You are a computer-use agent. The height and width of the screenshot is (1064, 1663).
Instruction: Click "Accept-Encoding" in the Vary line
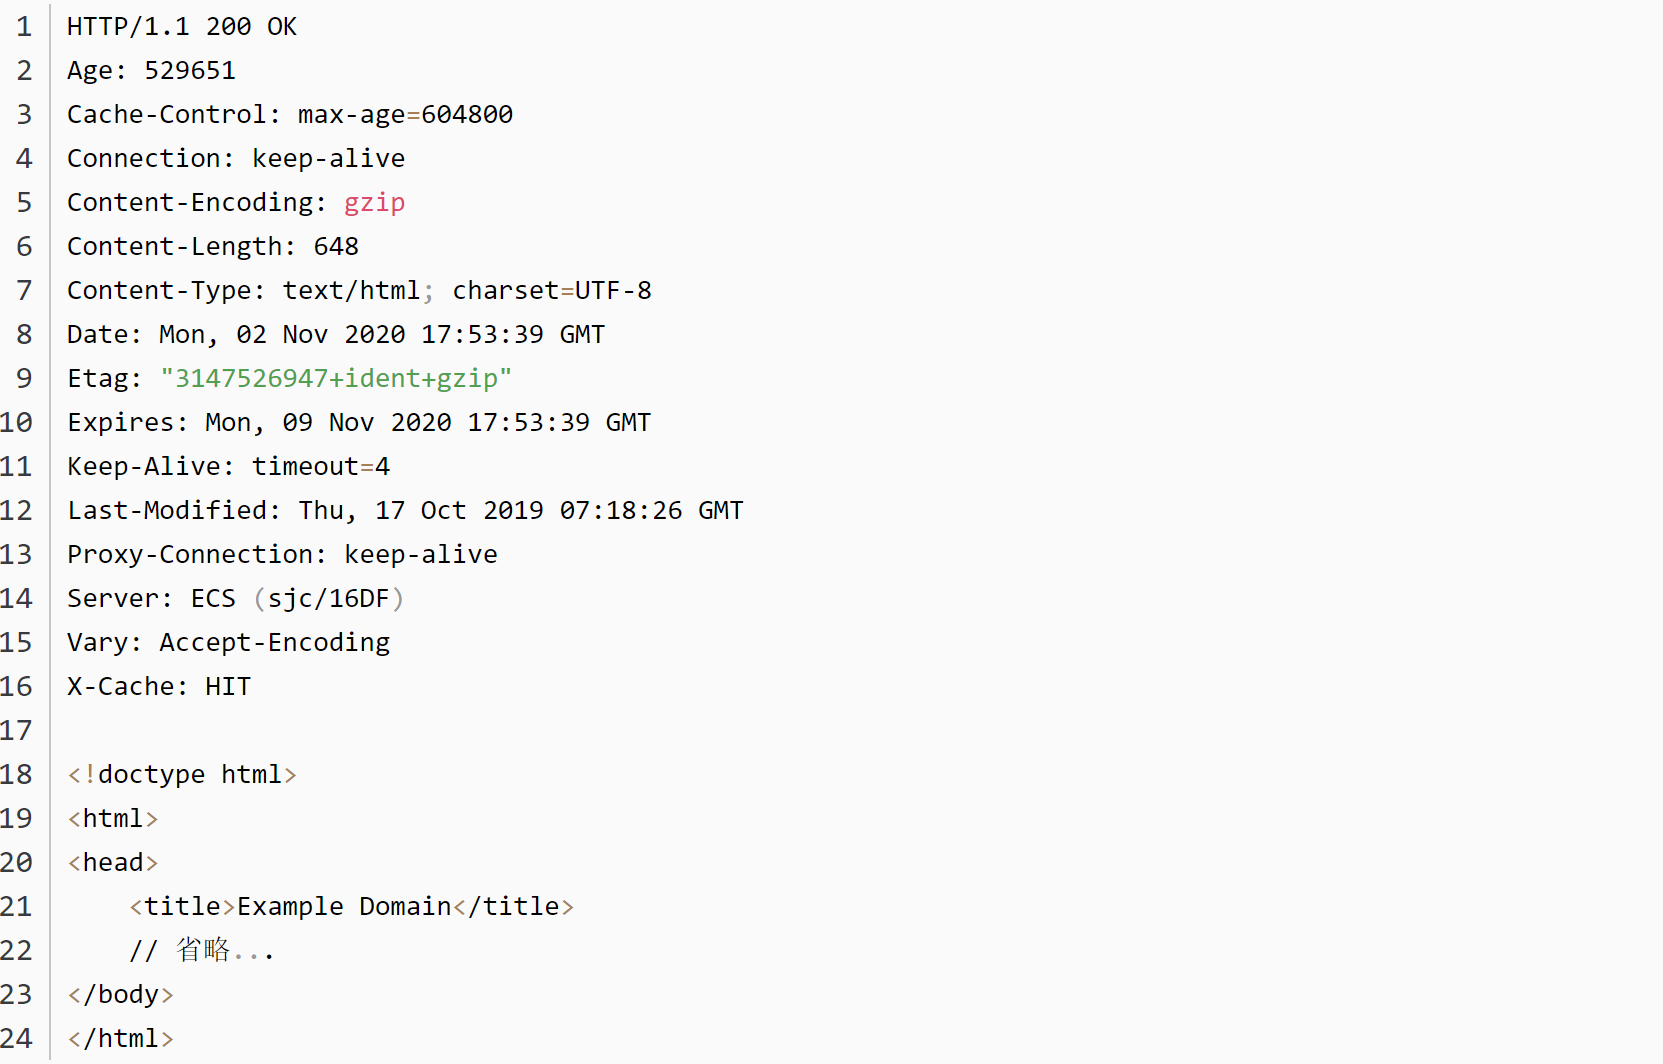(274, 643)
